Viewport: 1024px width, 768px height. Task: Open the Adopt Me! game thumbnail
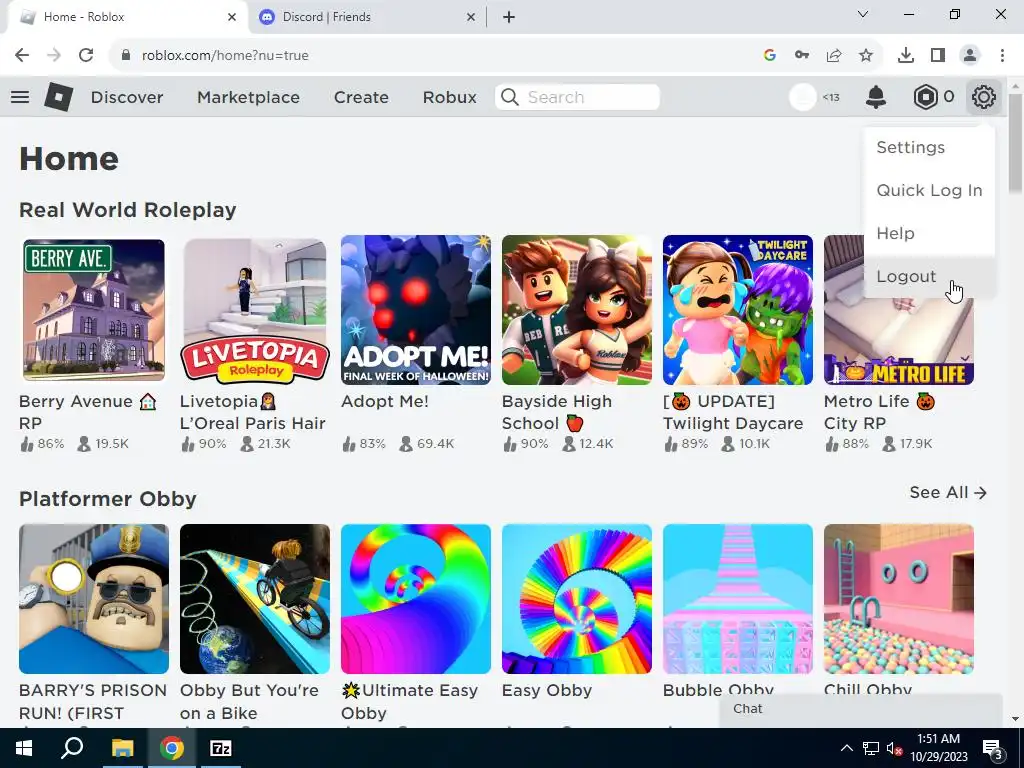(x=416, y=310)
